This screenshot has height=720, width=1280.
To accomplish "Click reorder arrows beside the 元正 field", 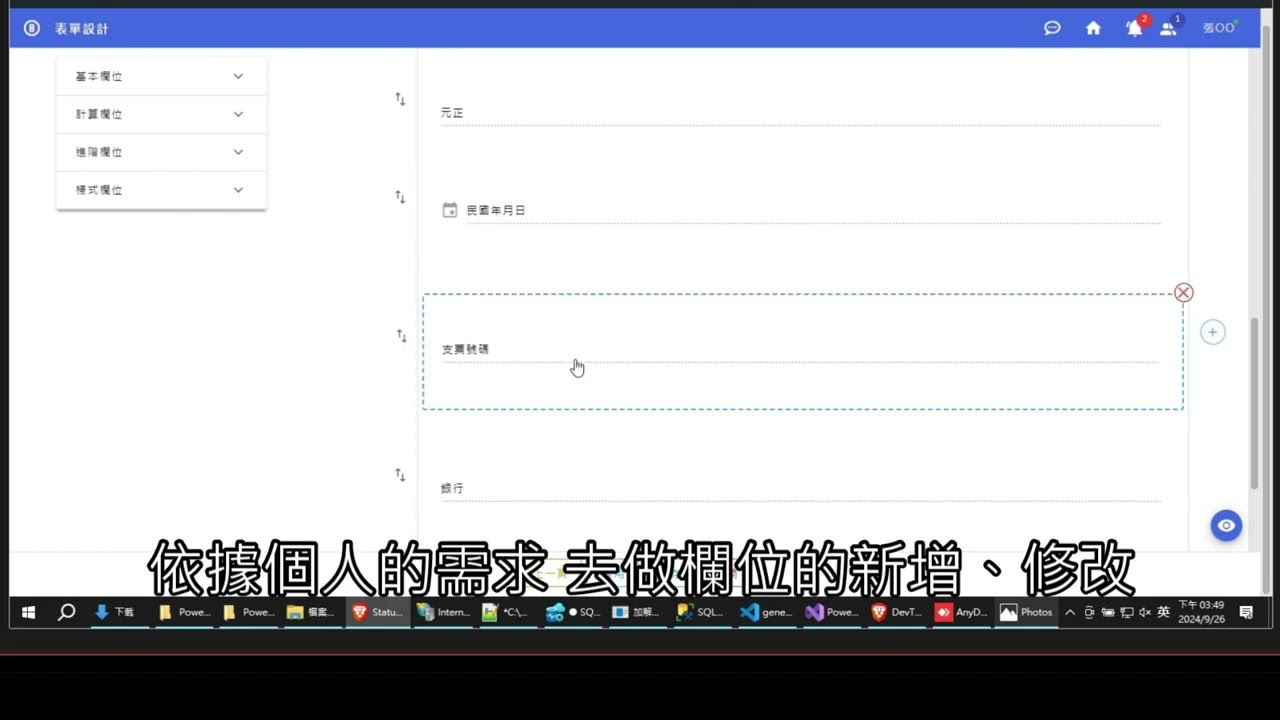I will pos(400,99).
